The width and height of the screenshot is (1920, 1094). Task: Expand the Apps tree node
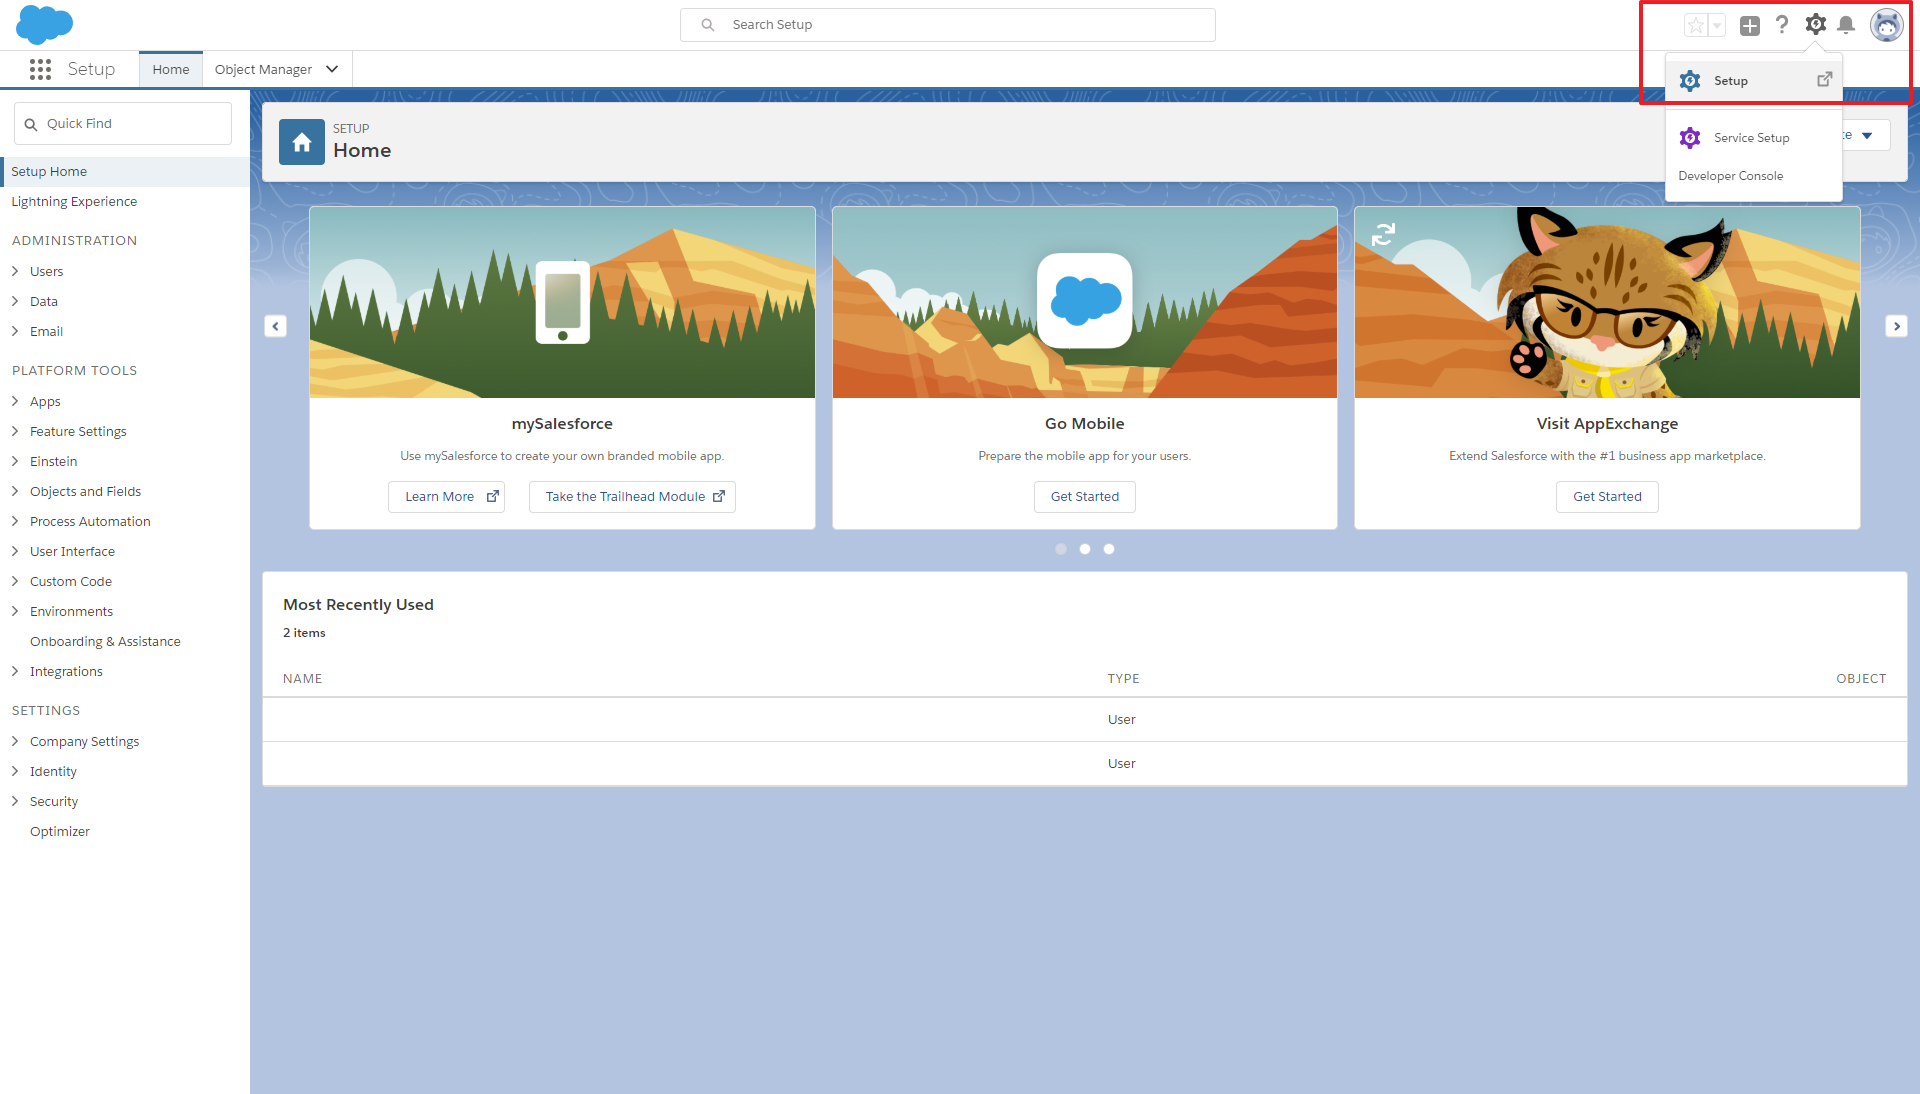[15, 401]
